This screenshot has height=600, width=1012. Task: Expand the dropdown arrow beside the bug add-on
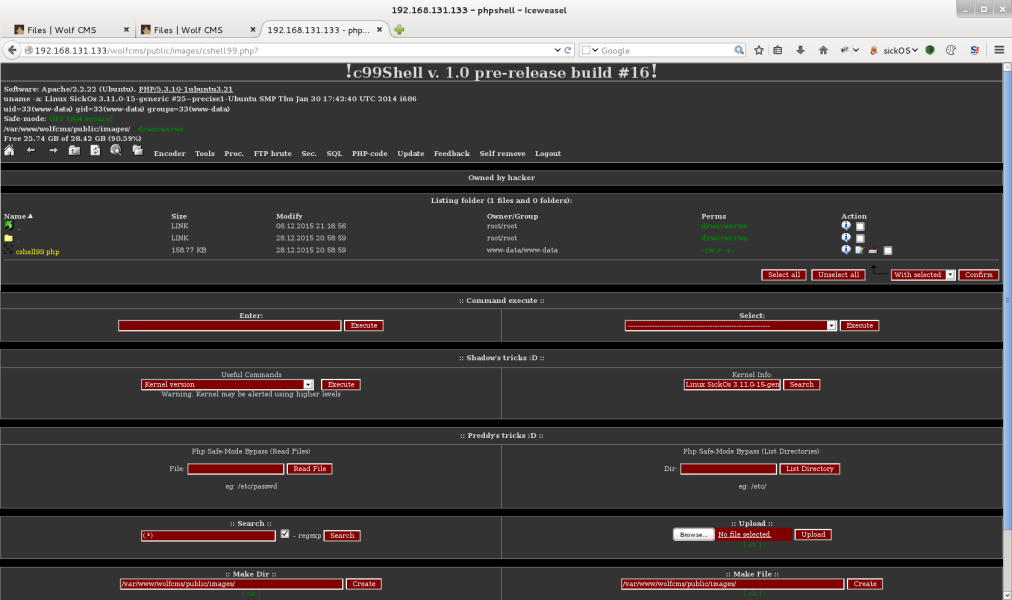[856, 50]
